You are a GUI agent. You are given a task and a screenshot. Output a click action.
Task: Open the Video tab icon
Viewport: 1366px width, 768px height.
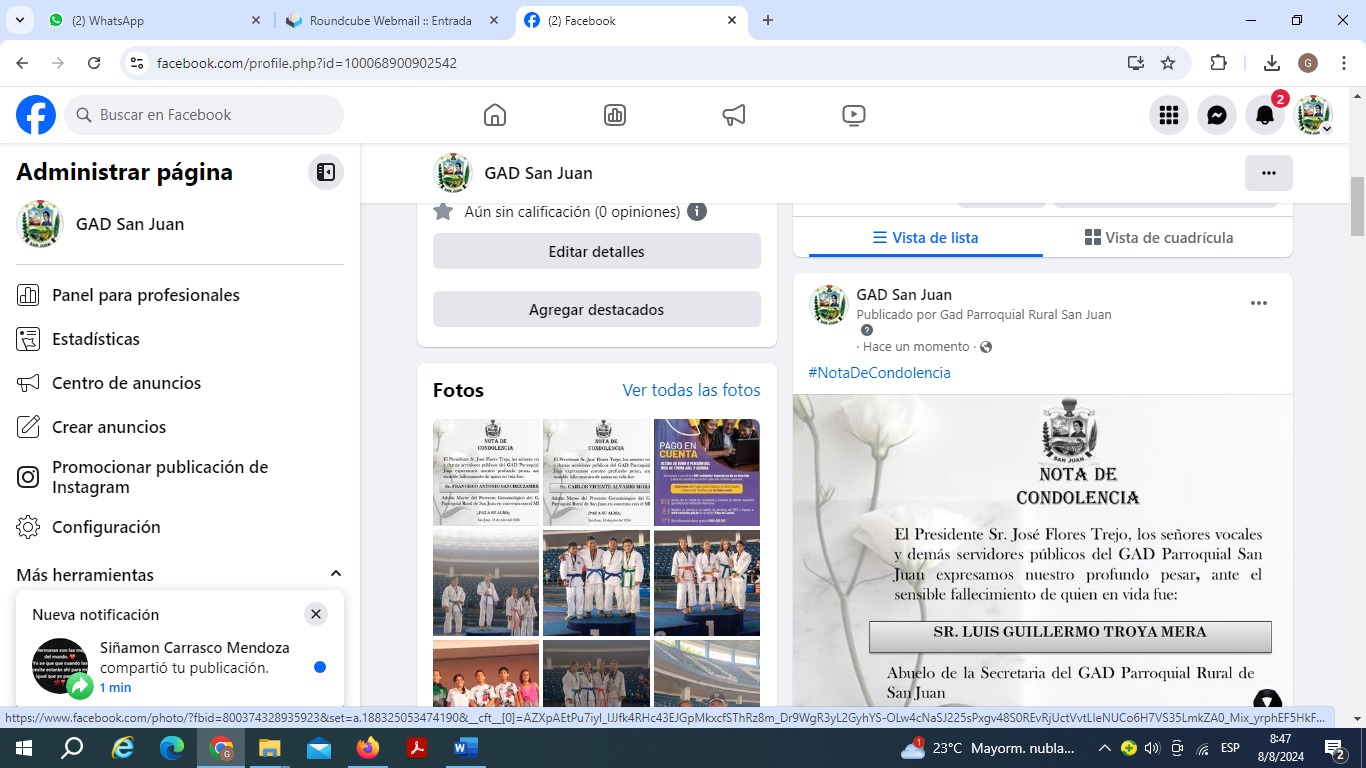[x=854, y=115]
